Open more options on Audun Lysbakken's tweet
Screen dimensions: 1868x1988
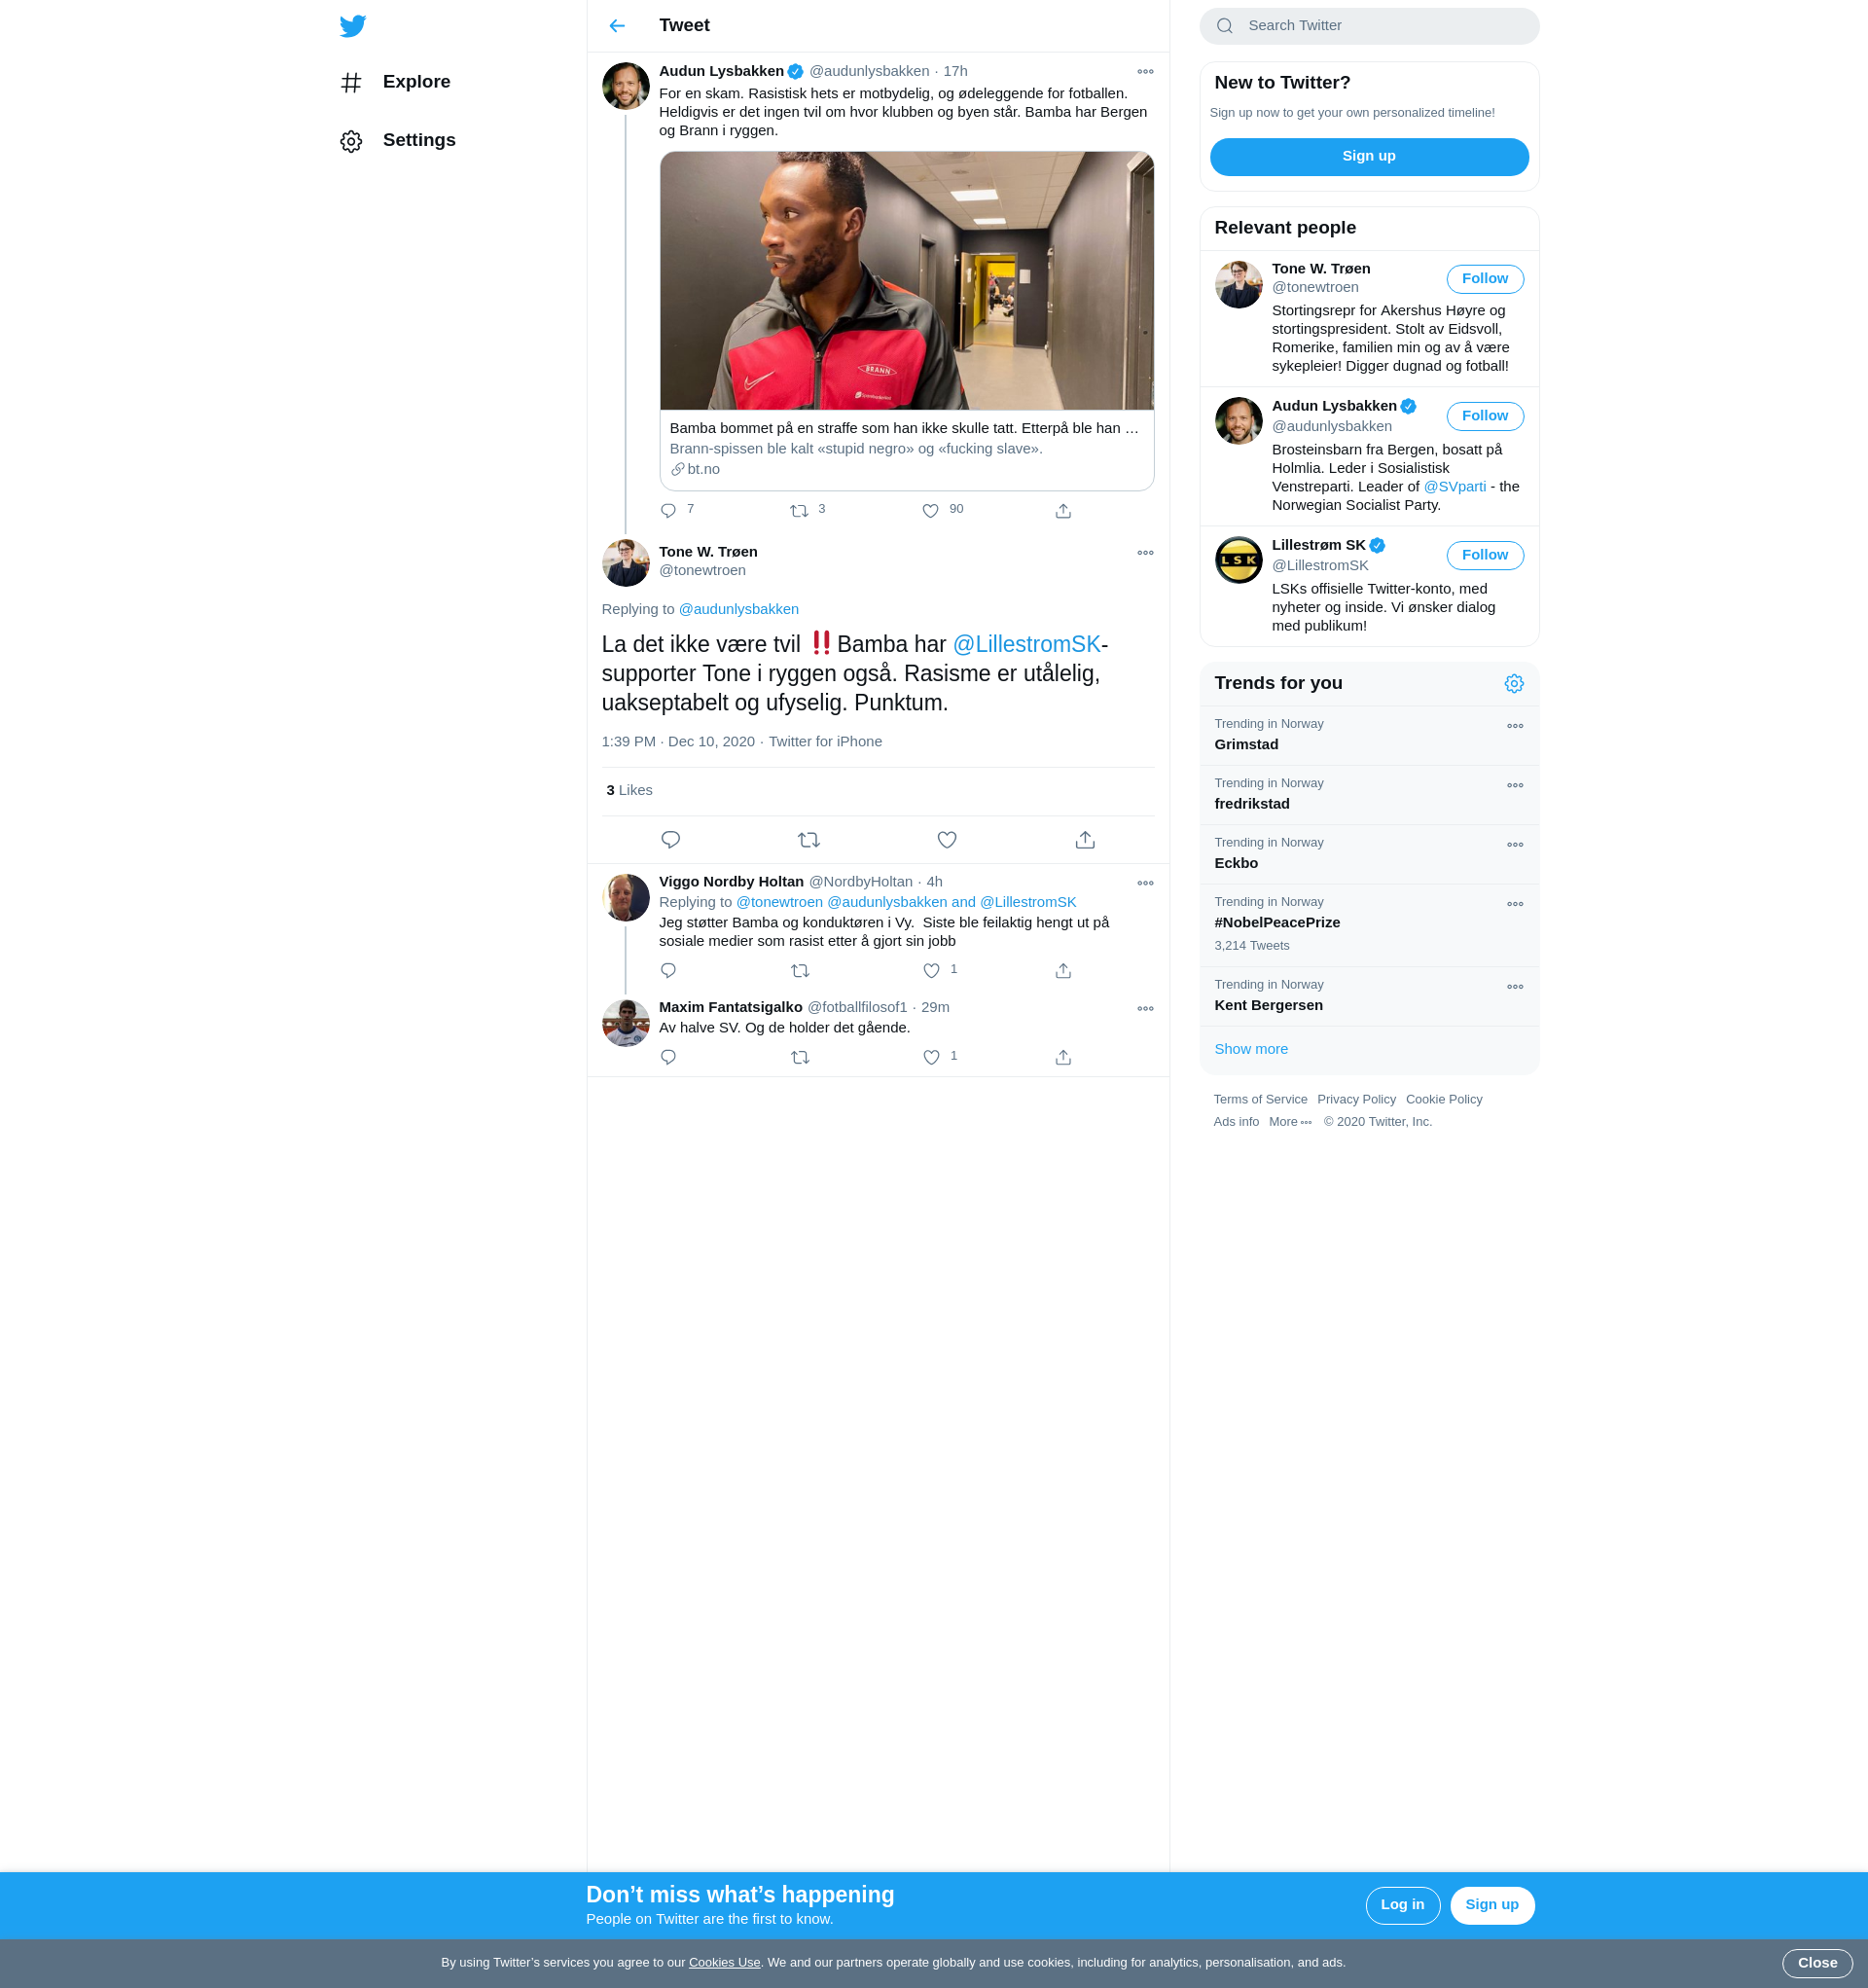click(x=1145, y=72)
